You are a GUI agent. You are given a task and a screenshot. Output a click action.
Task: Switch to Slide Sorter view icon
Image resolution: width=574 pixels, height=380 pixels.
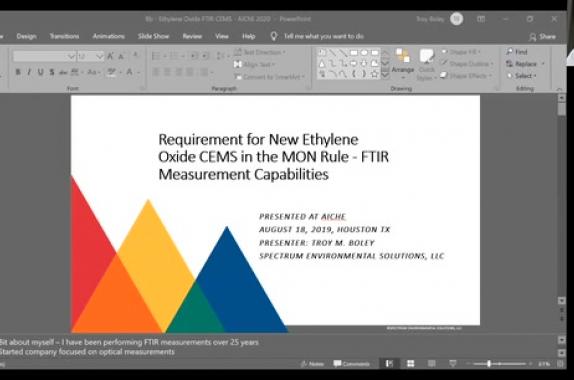coord(411,364)
